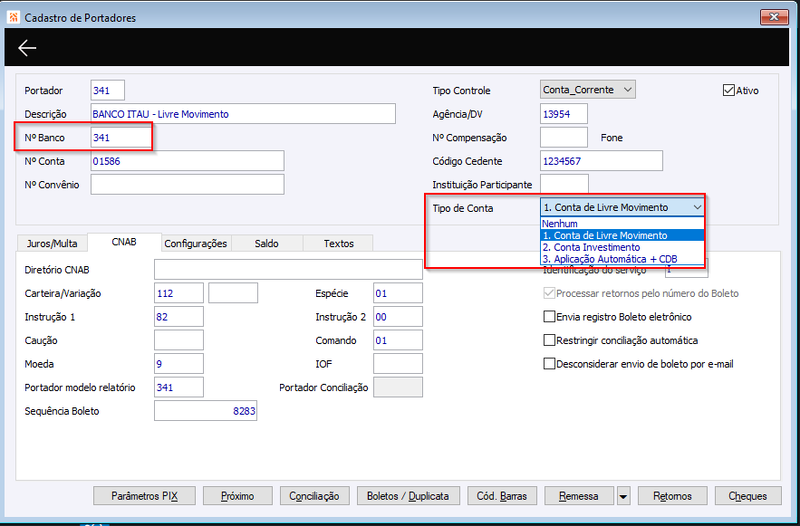Collapse the Tipo de Conta combo box
The width and height of the screenshot is (800, 526).
click(697, 208)
